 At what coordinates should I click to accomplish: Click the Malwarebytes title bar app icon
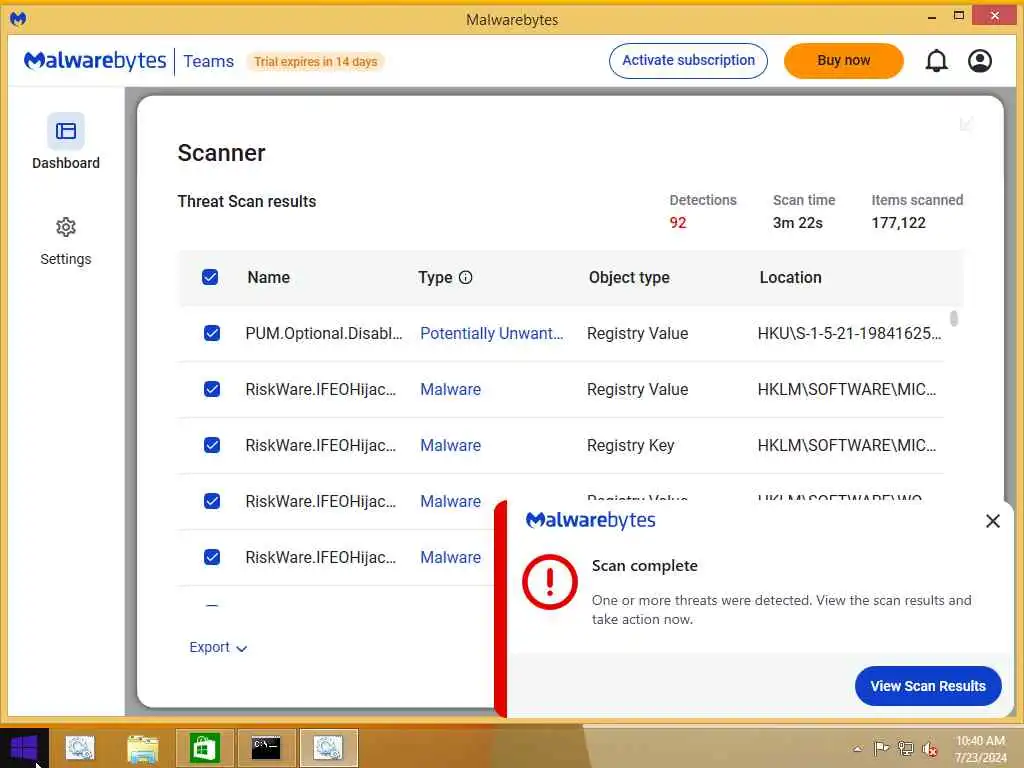click(18, 19)
